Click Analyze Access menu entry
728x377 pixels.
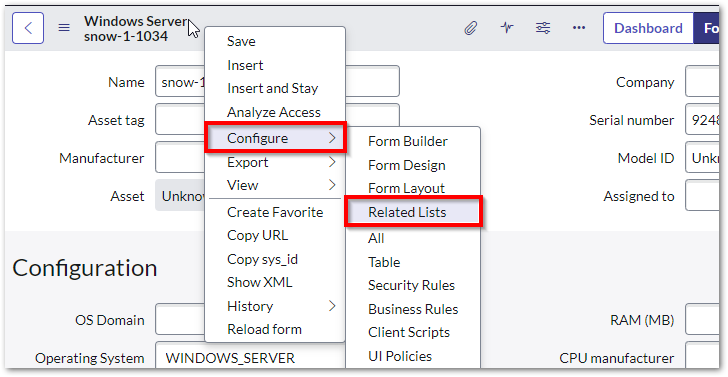coord(275,112)
